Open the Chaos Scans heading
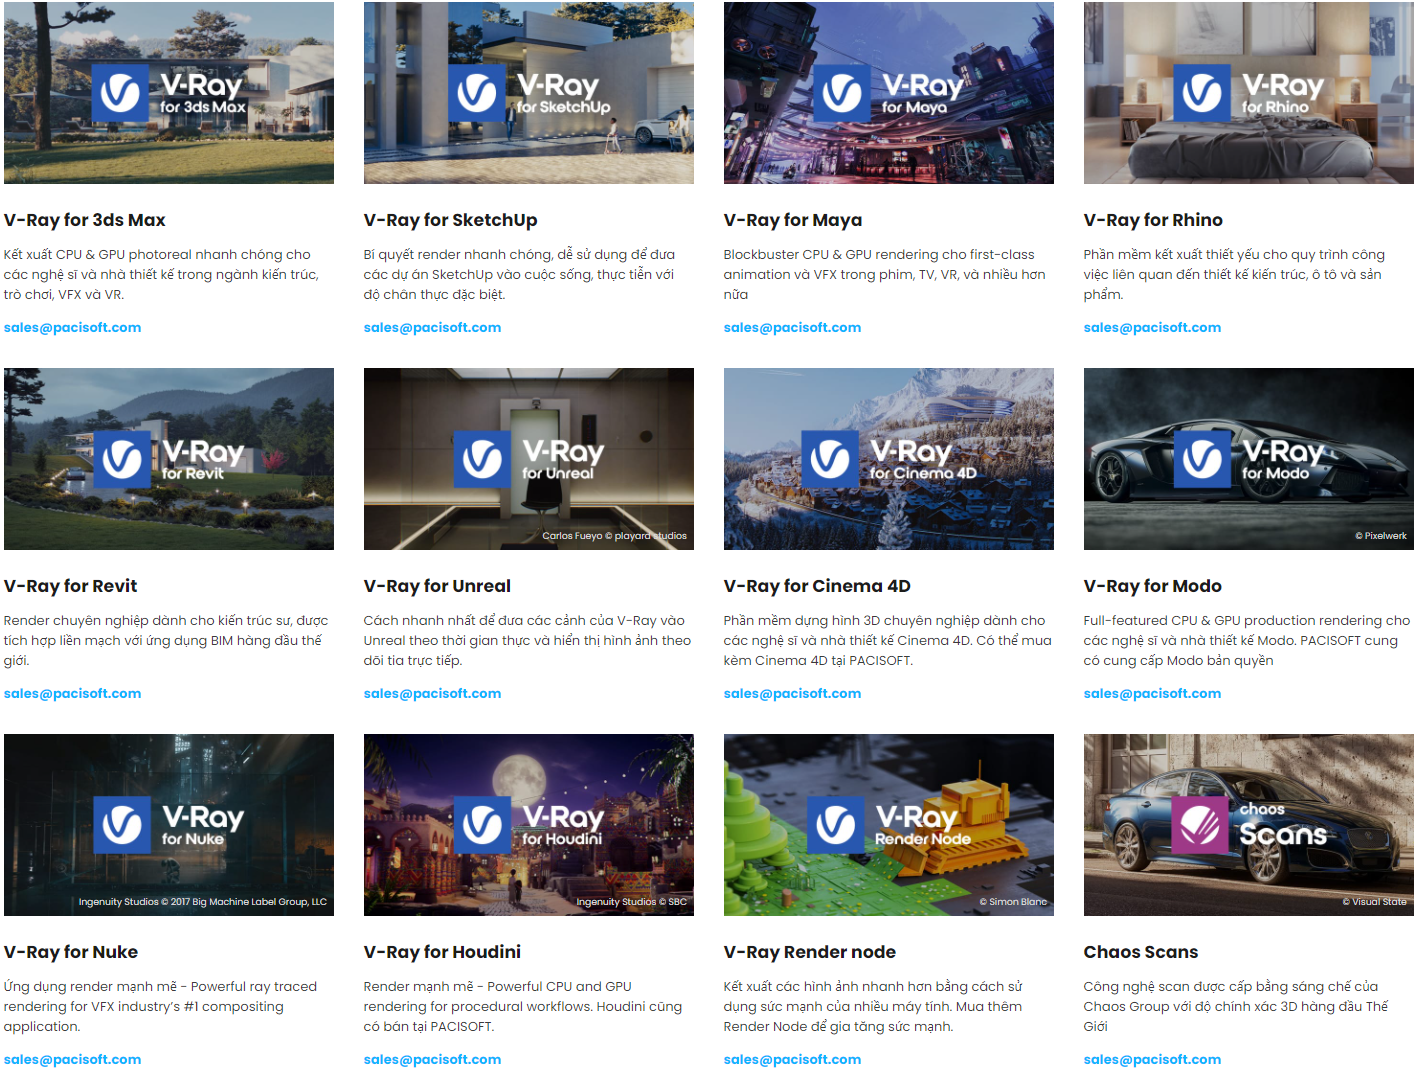1417x1076 pixels. (x=1141, y=952)
